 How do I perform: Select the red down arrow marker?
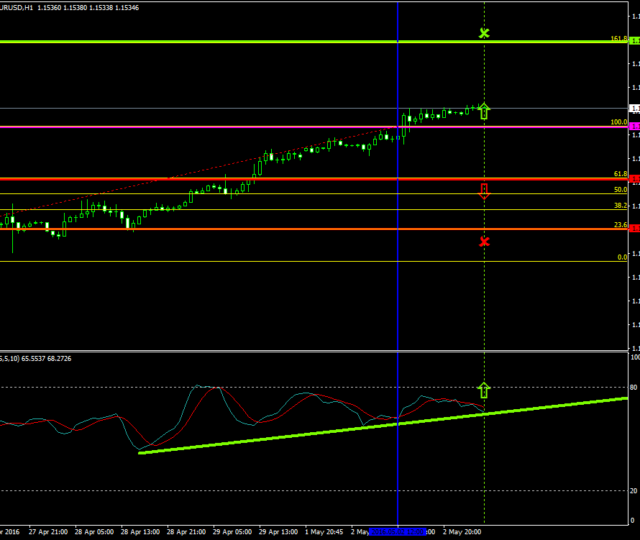coord(485,190)
